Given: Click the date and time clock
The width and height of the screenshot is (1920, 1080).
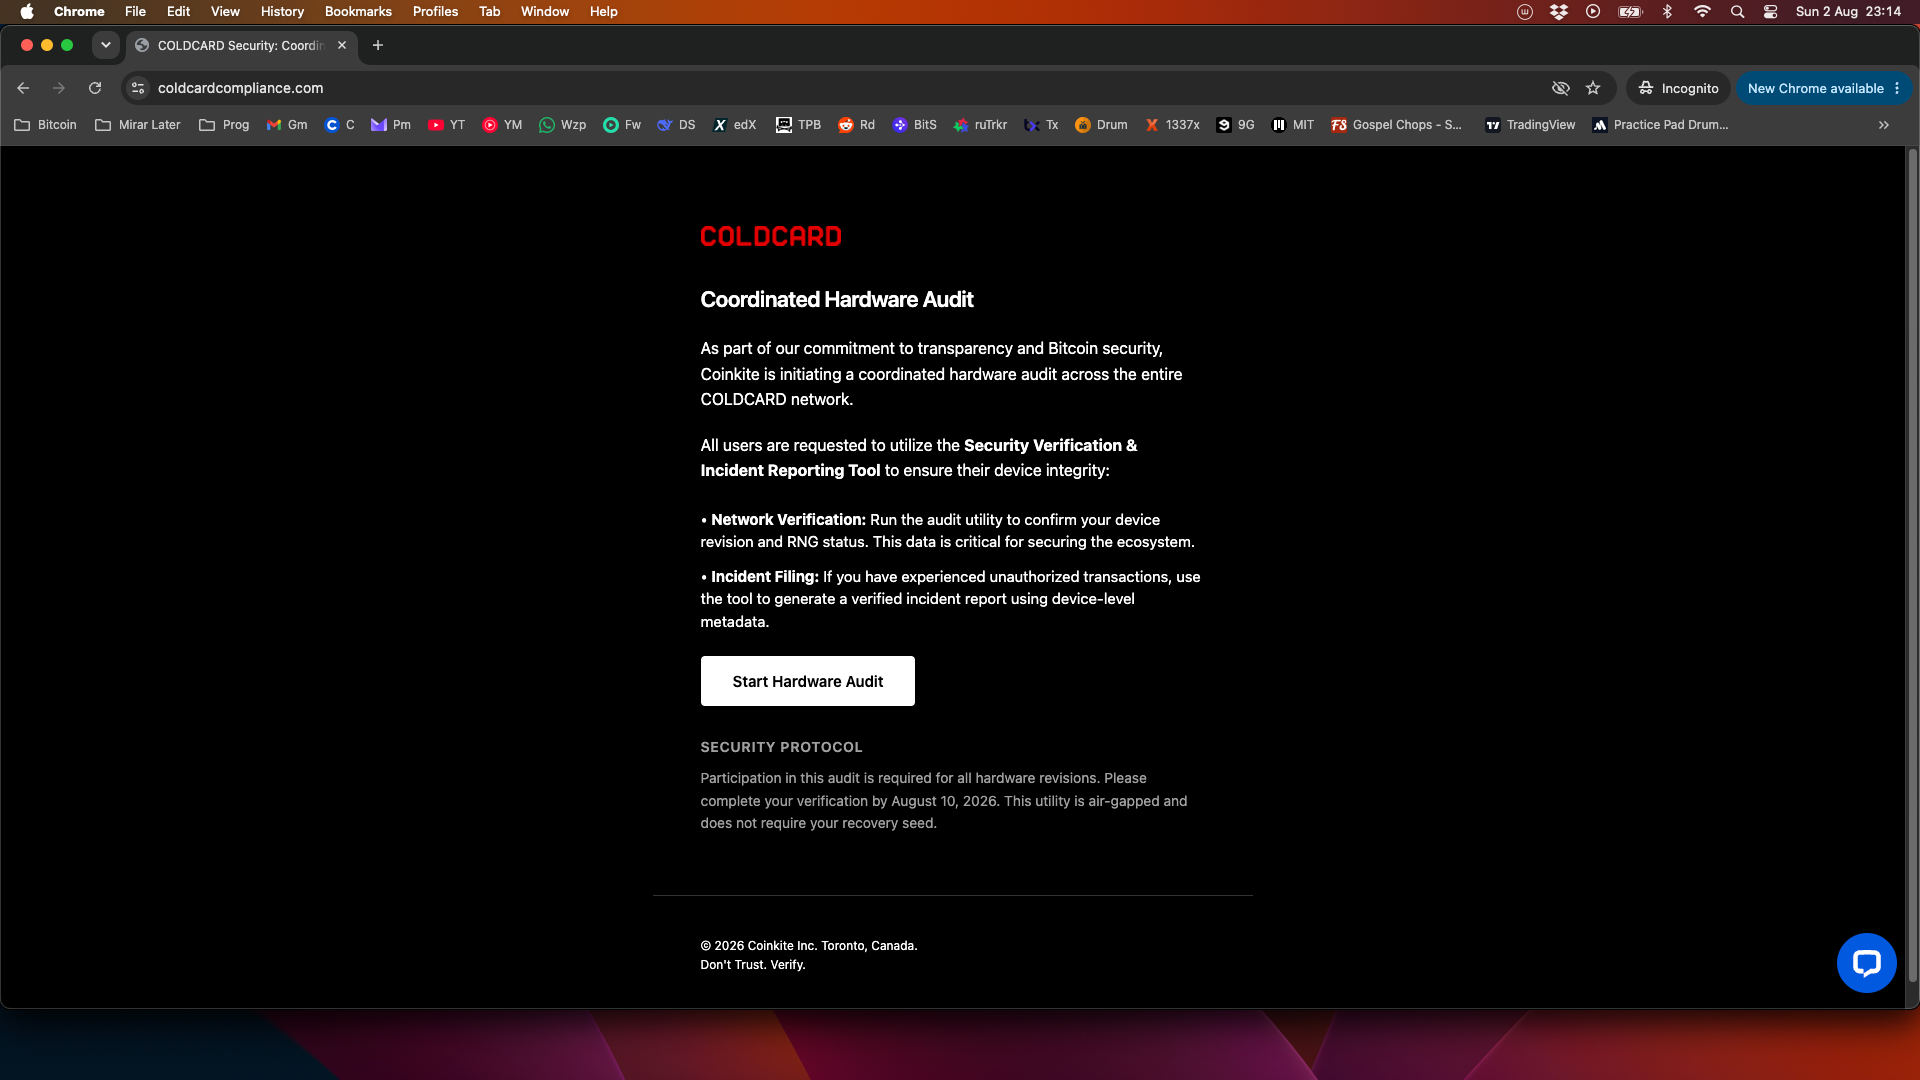Looking at the screenshot, I should click(x=1848, y=12).
